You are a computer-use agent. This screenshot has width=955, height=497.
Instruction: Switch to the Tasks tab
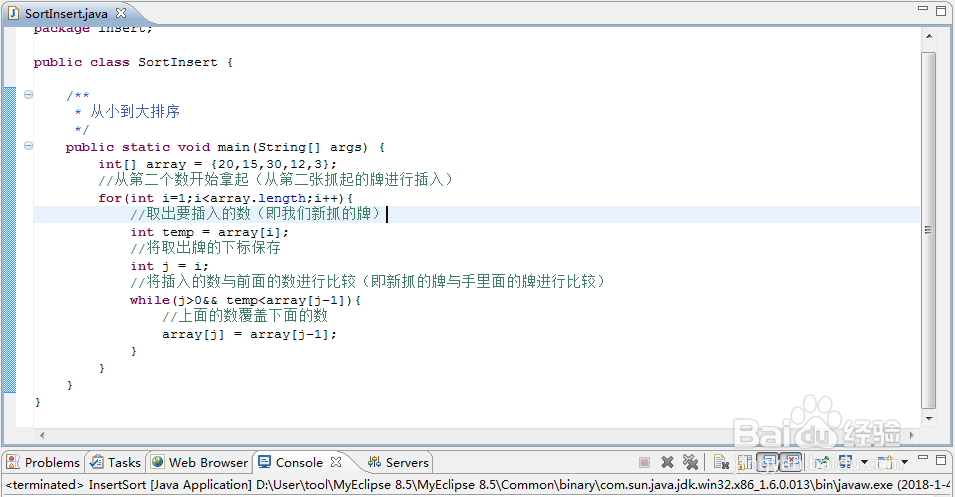pos(116,462)
